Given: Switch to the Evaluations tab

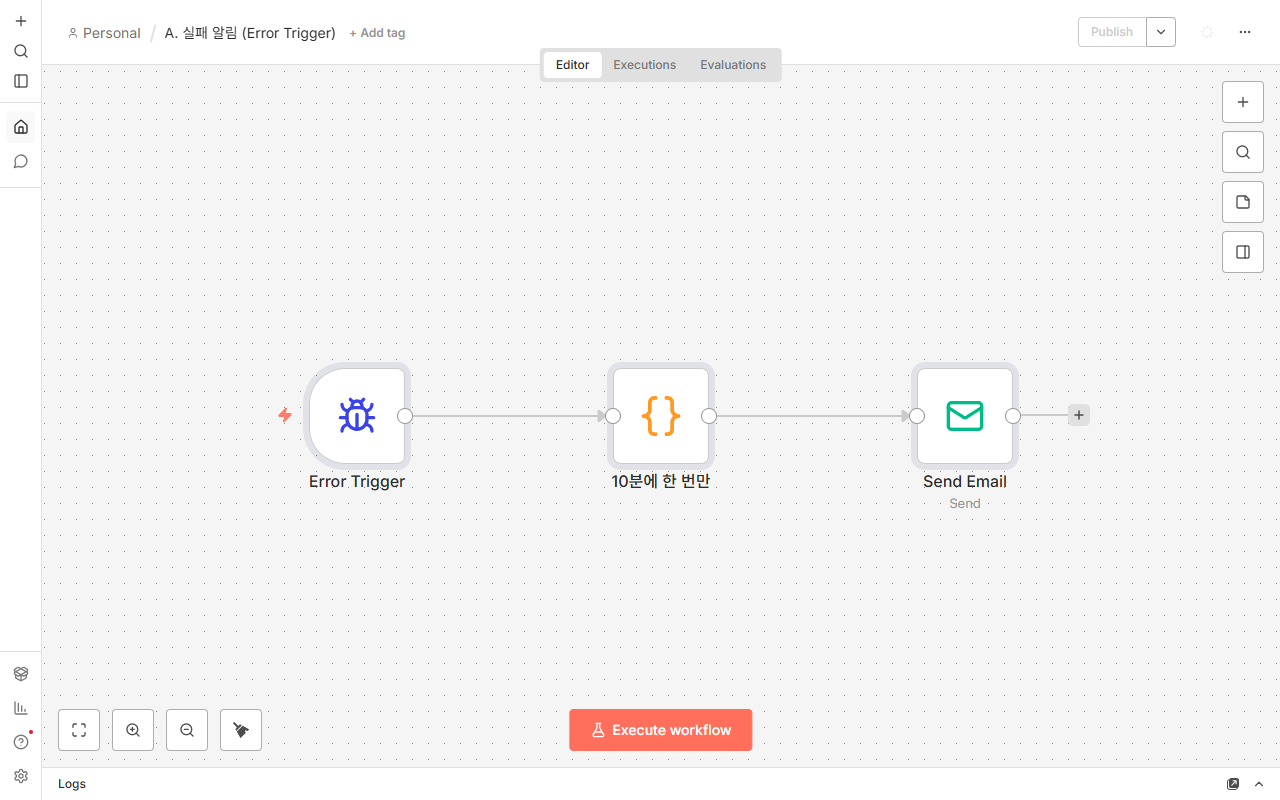Looking at the screenshot, I should 733,65.
